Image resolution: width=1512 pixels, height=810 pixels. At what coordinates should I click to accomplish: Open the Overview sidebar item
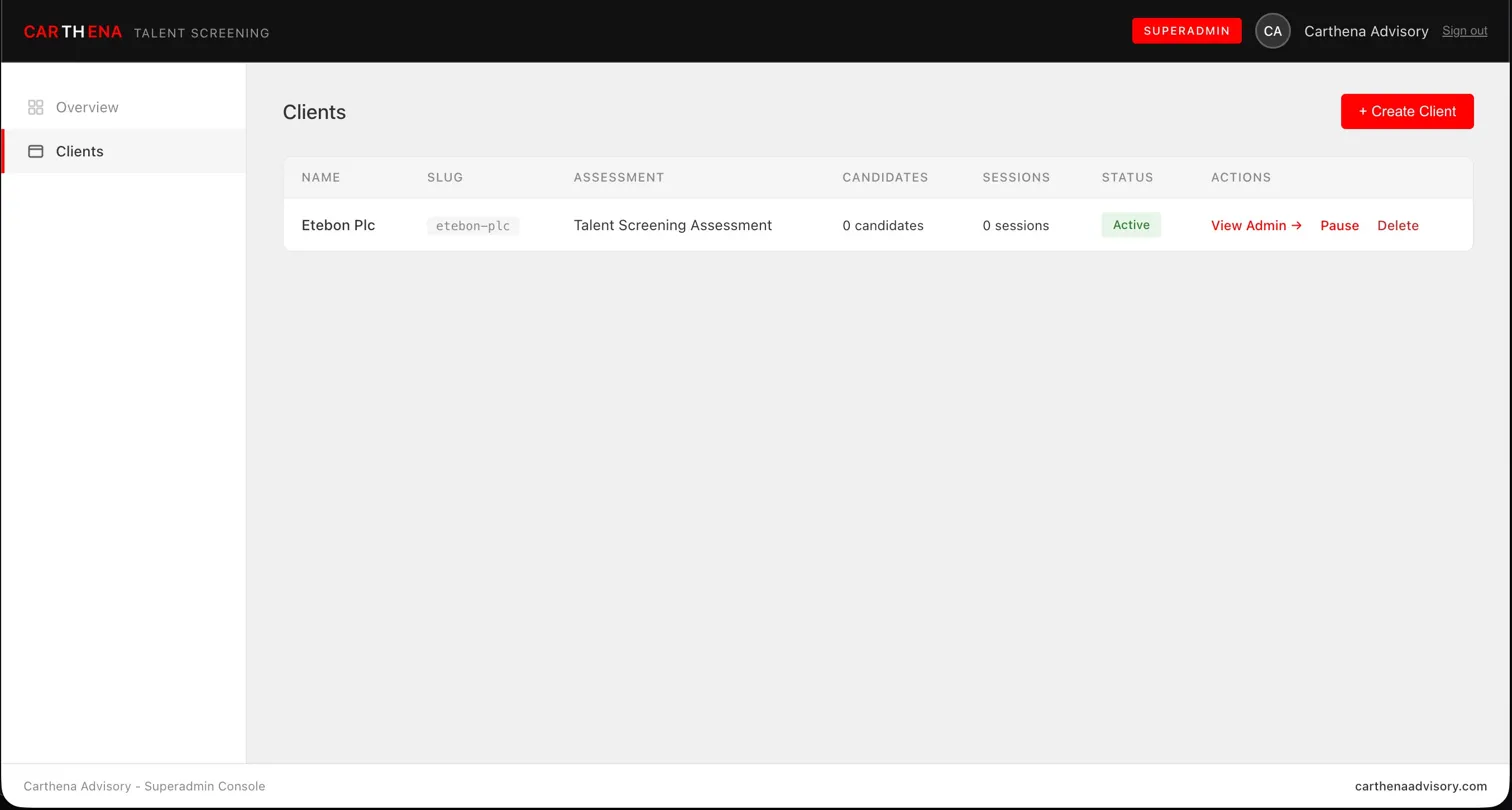(x=124, y=107)
